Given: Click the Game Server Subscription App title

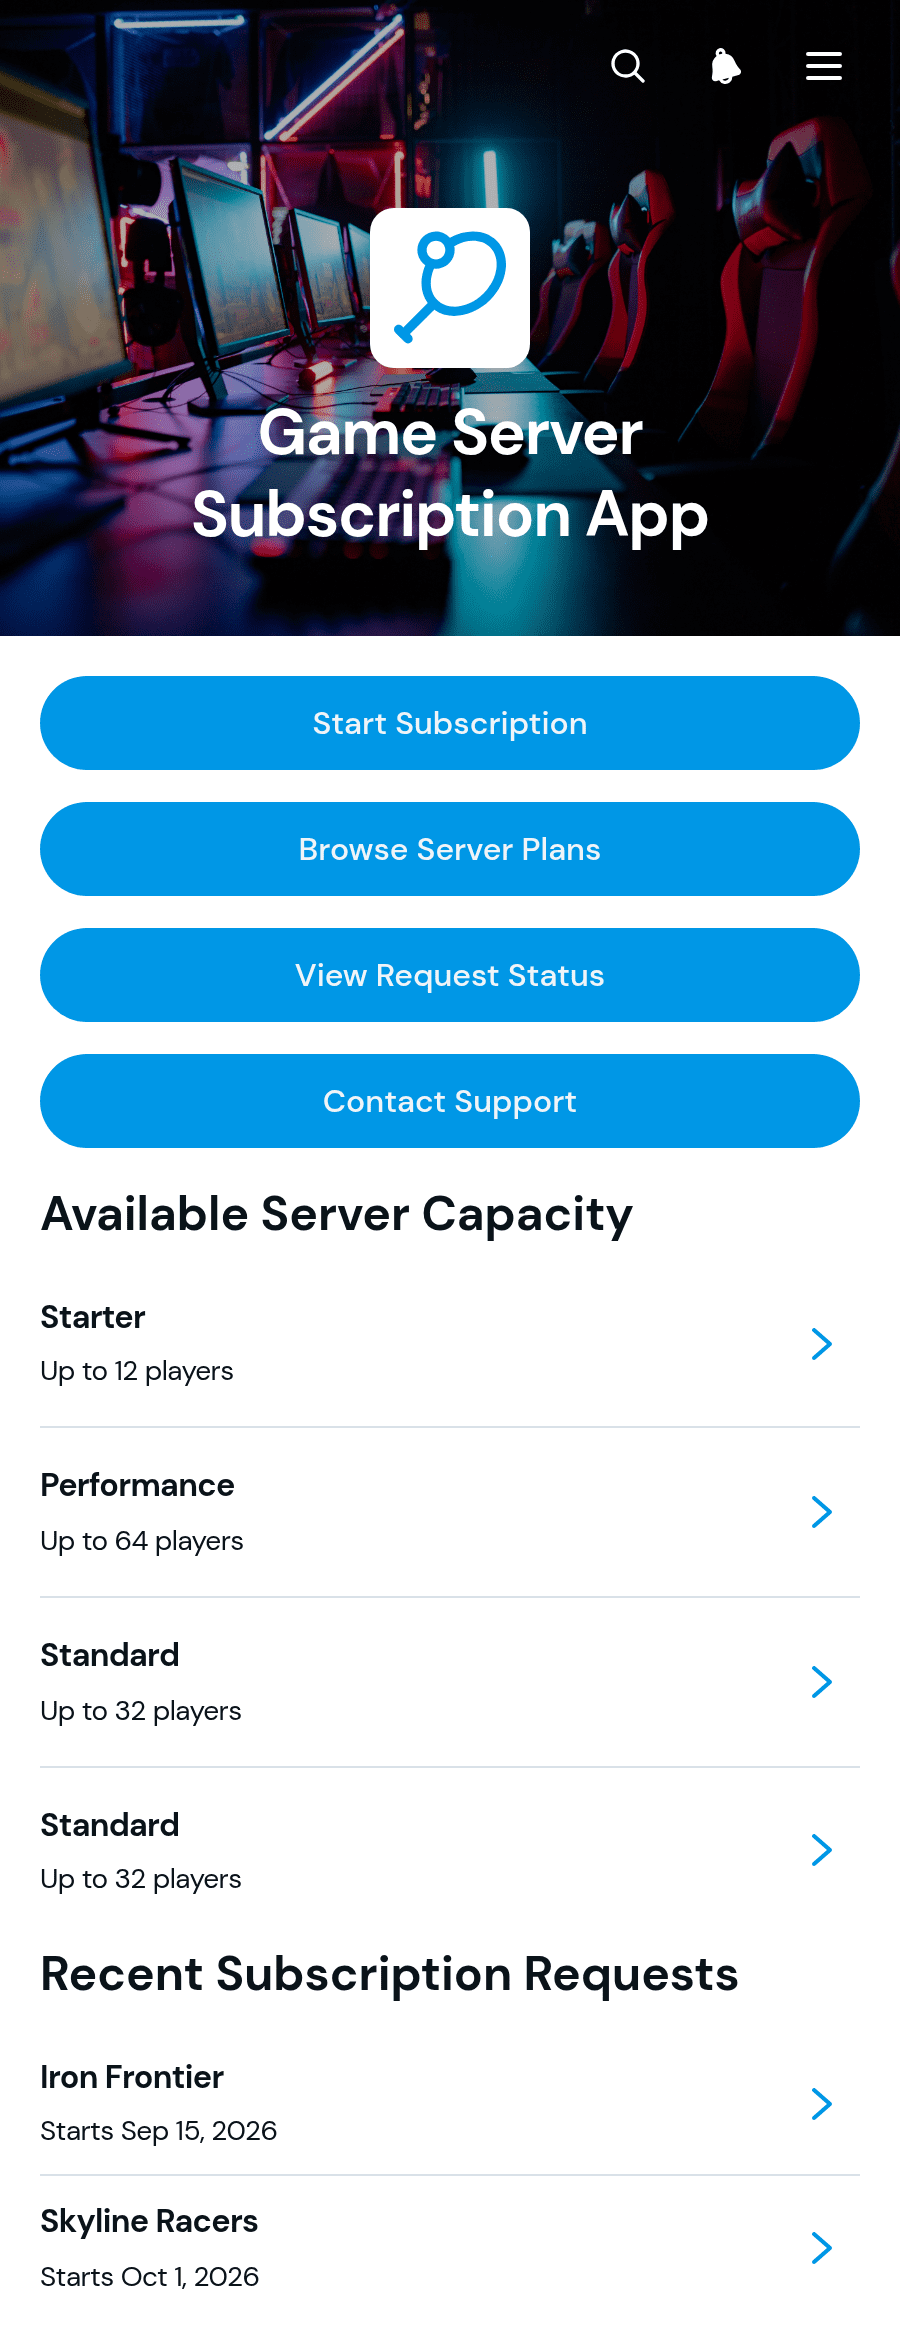Looking at the screenshot, I should pyautogui.click(x=450, y=474).
